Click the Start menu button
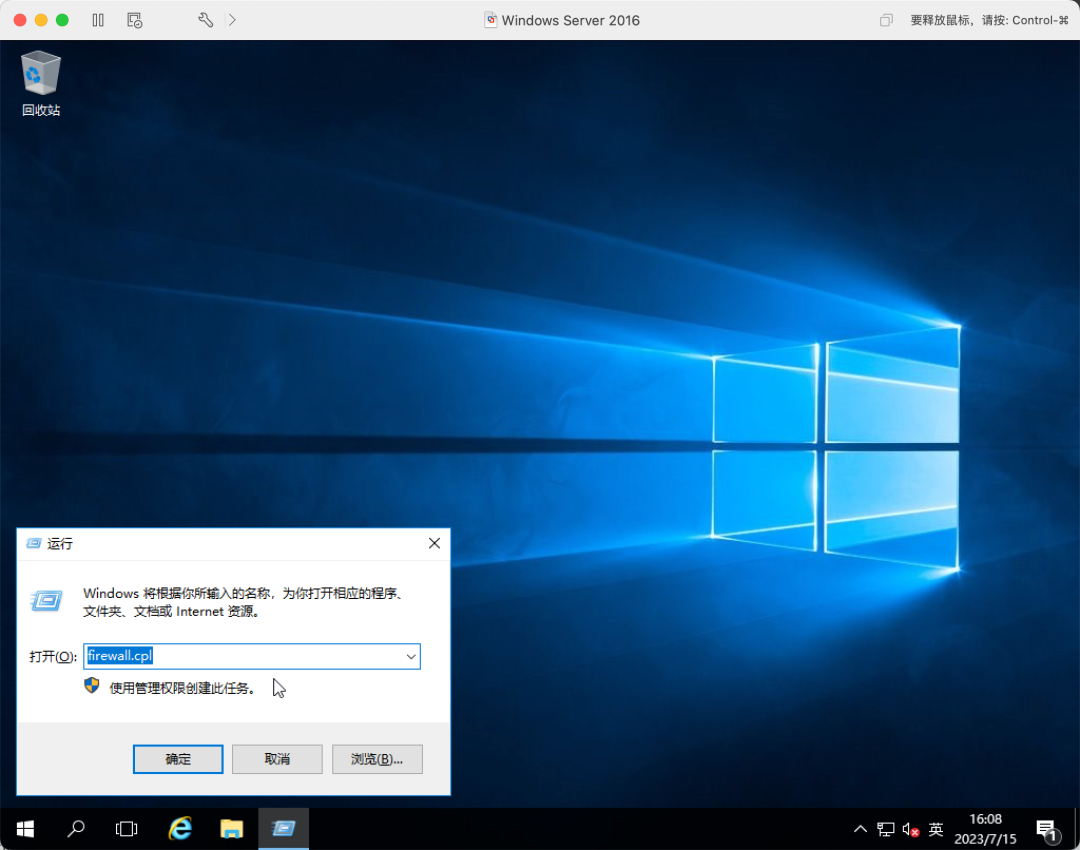The width and height of the screenshot is (1080, 850). click(25, 829)
